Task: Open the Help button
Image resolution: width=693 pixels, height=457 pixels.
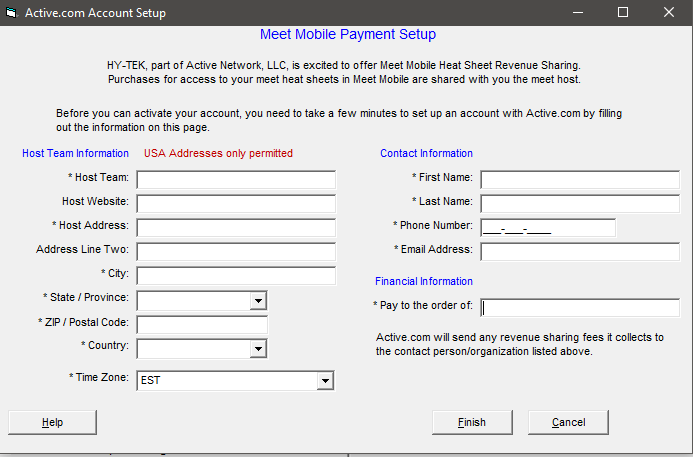Action: [52, 423]
